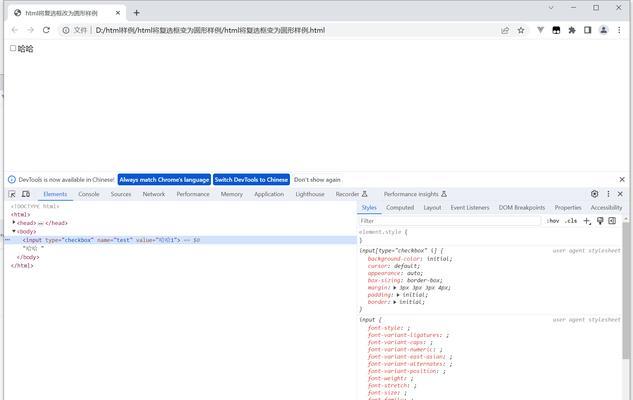Open the Performance tab
Screen dimensions: 633x400
click(193, 194)
